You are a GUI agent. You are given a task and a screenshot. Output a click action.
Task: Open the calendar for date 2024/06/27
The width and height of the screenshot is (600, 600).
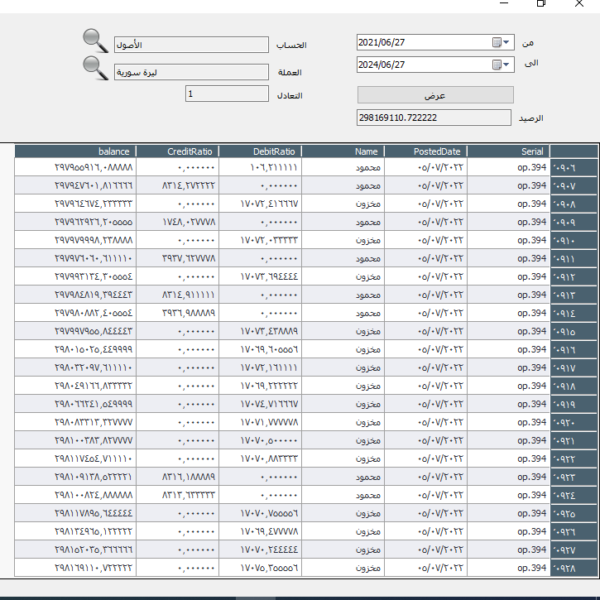pyautogui.click(x=501, y=64)
